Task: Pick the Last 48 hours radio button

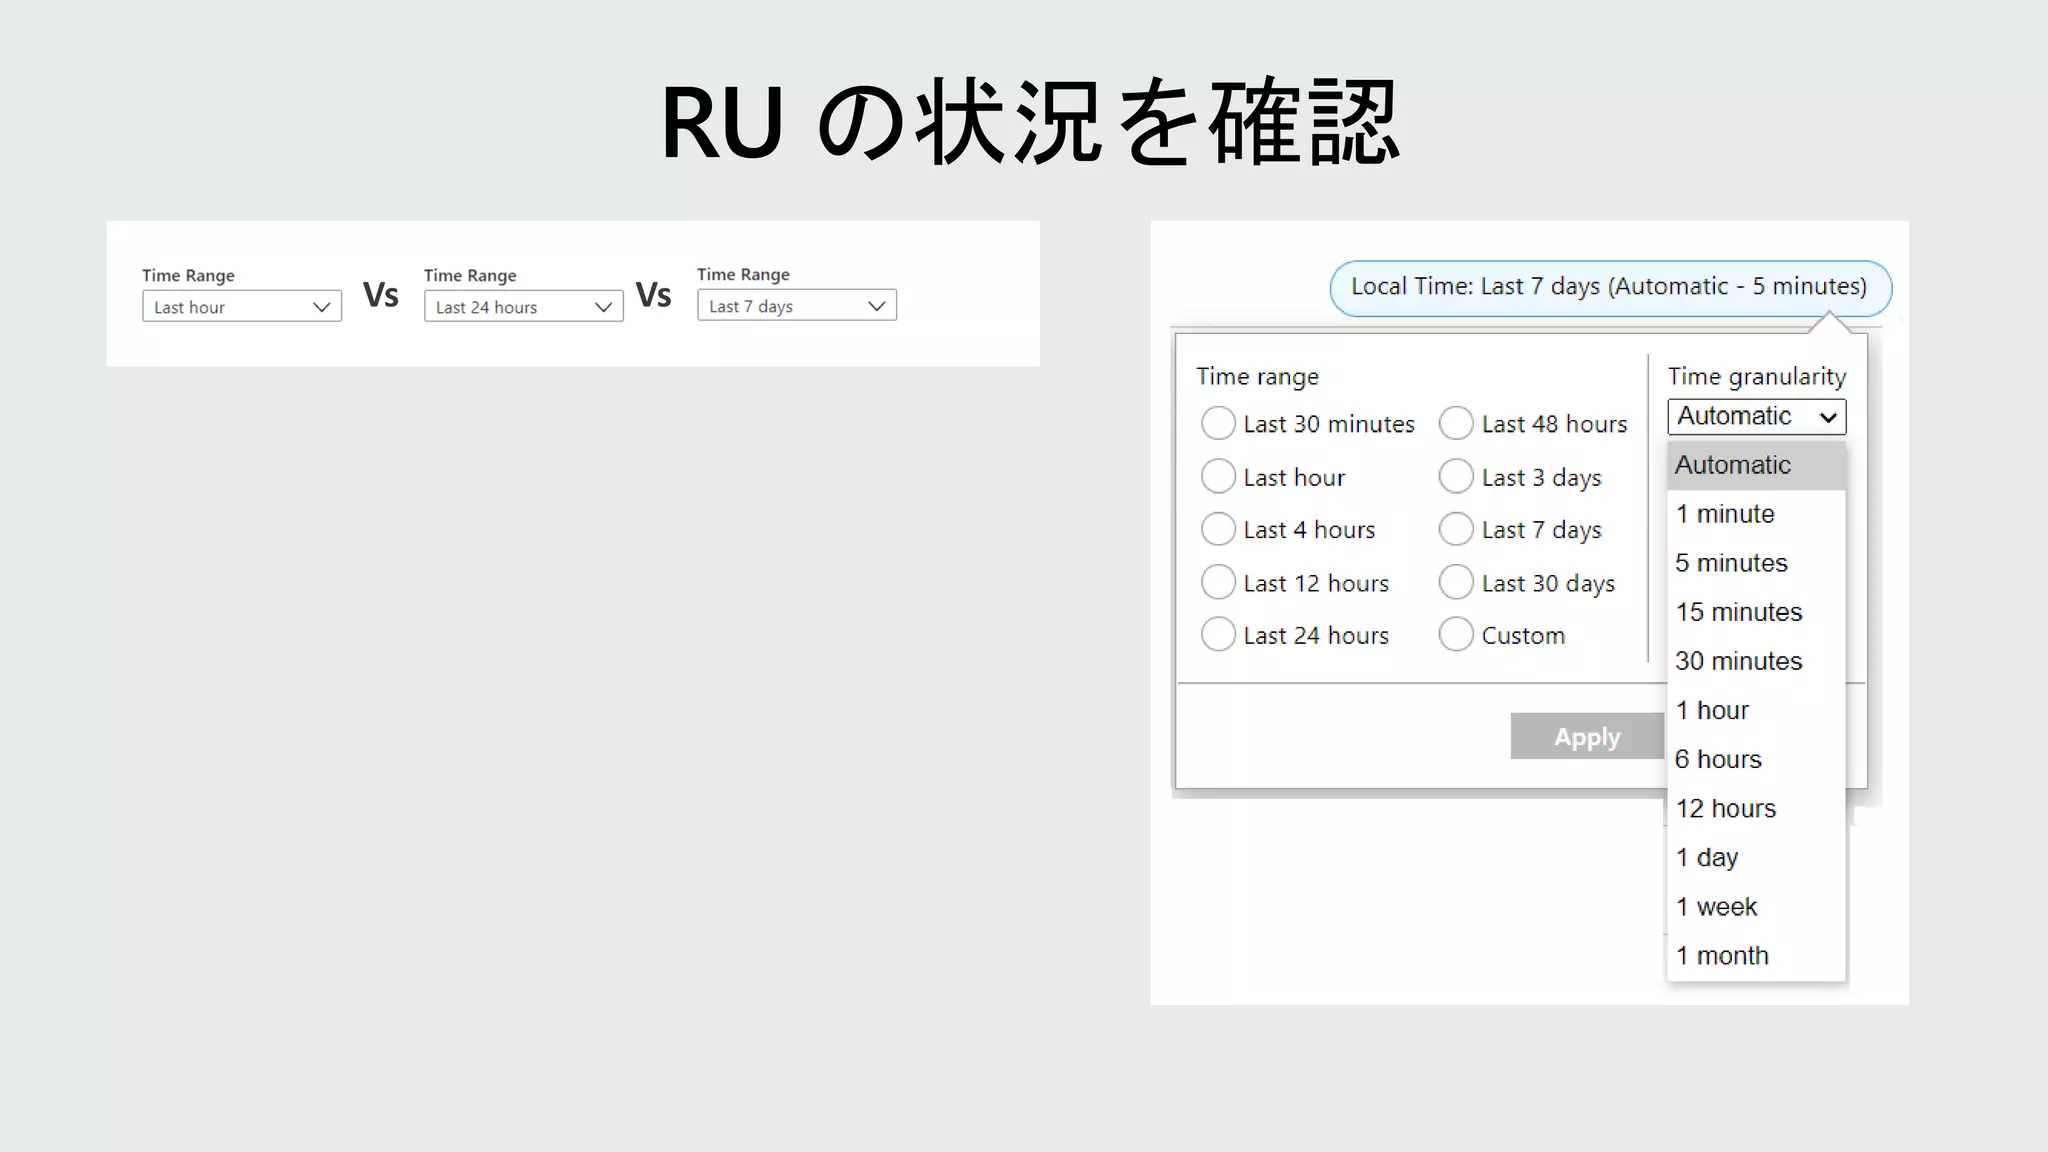Action: point(1456,423)
